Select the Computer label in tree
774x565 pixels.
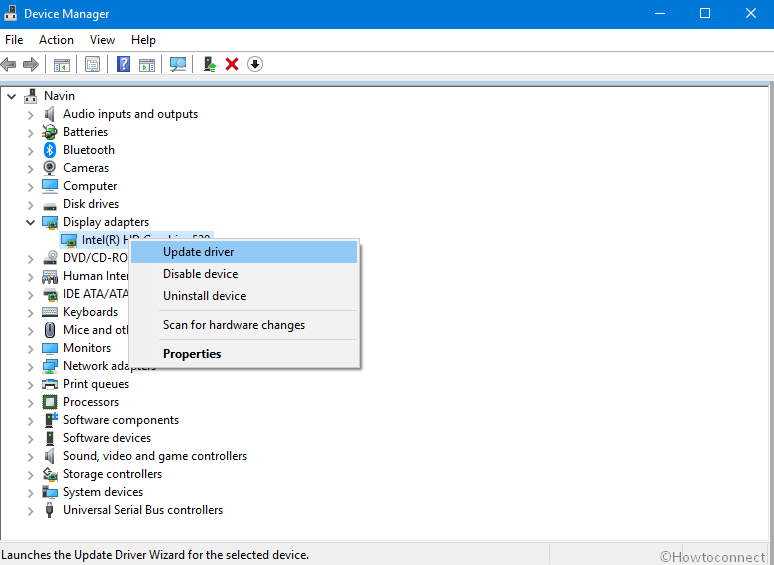point(90,186)
